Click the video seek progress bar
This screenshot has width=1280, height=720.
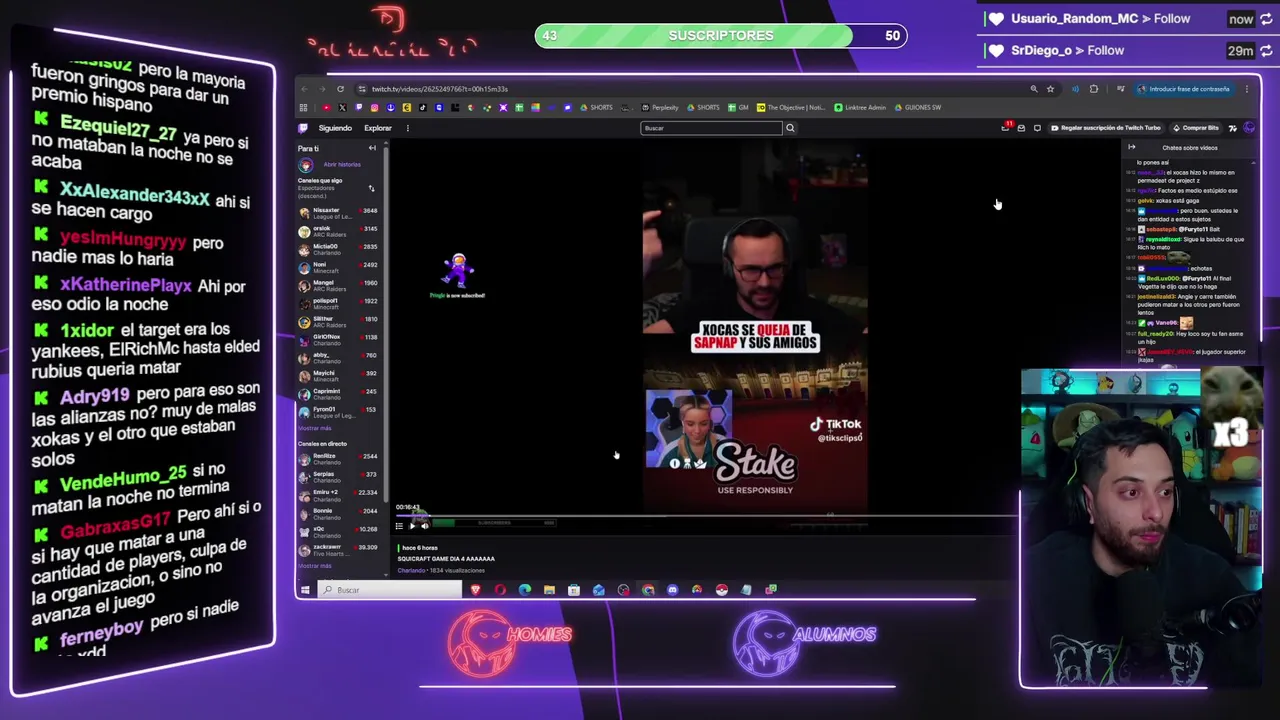707,516
